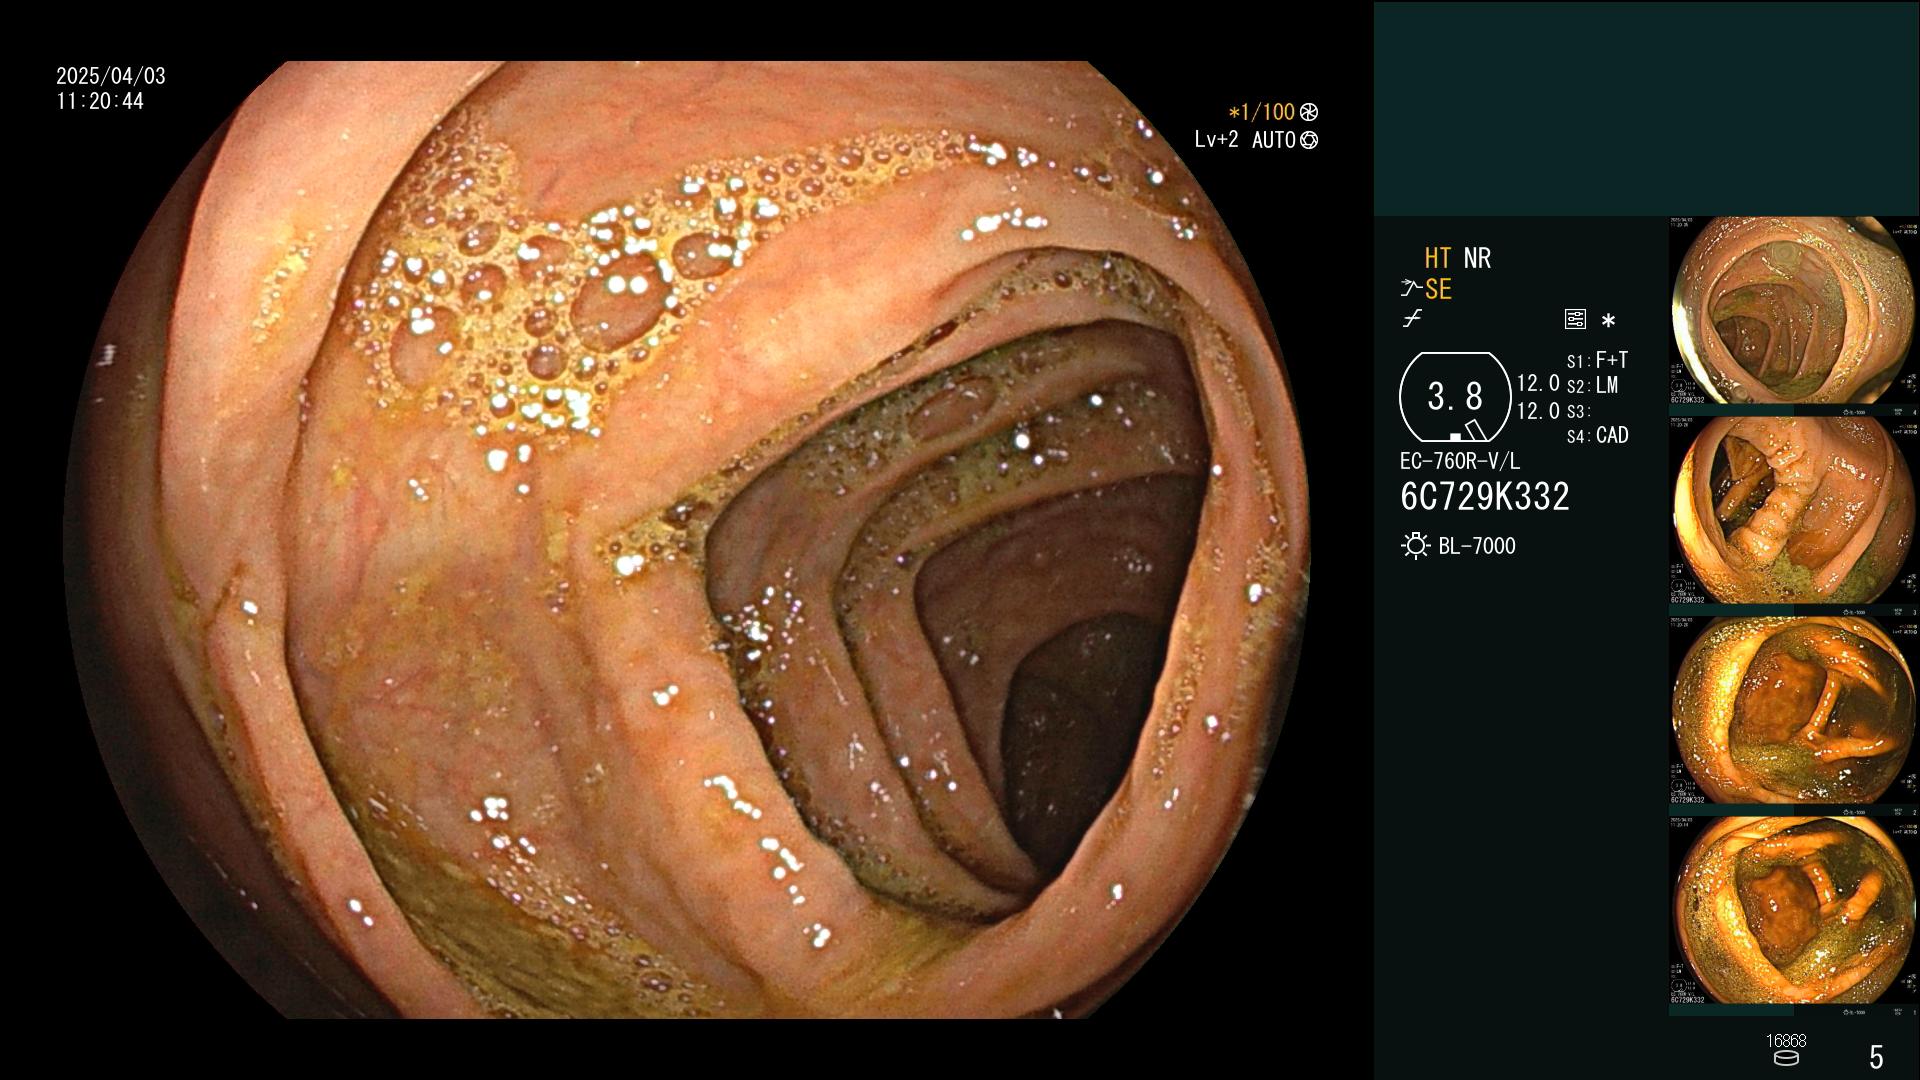
Task: Click the scope model EC-760R-V/L text
Action: coord(1460,461)
